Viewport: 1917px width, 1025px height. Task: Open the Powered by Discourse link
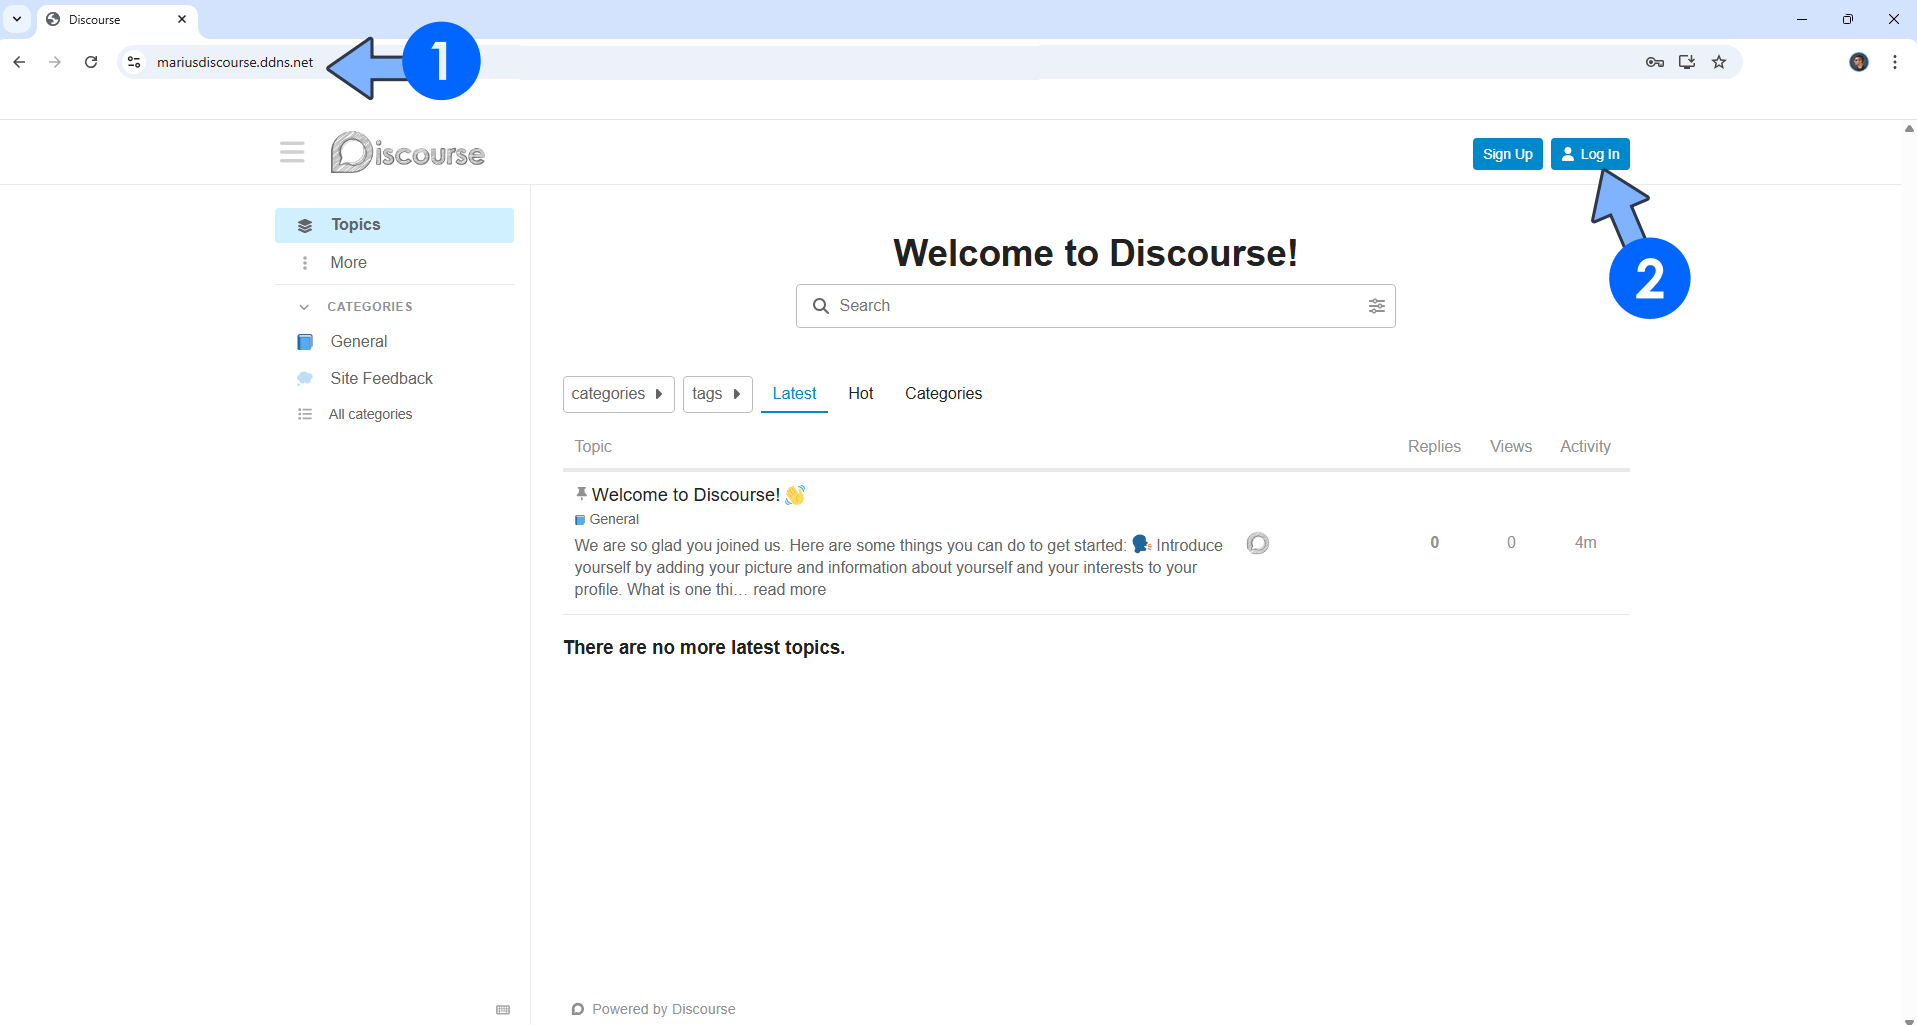[654, 1009]
